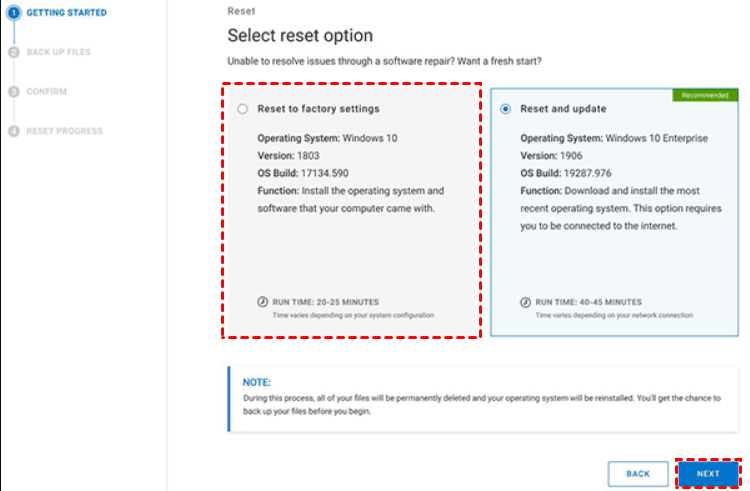Click the clock icon beside 20-25 minutes run time
The width and height of the screenshot is (750, 491).
pos(262,301)
